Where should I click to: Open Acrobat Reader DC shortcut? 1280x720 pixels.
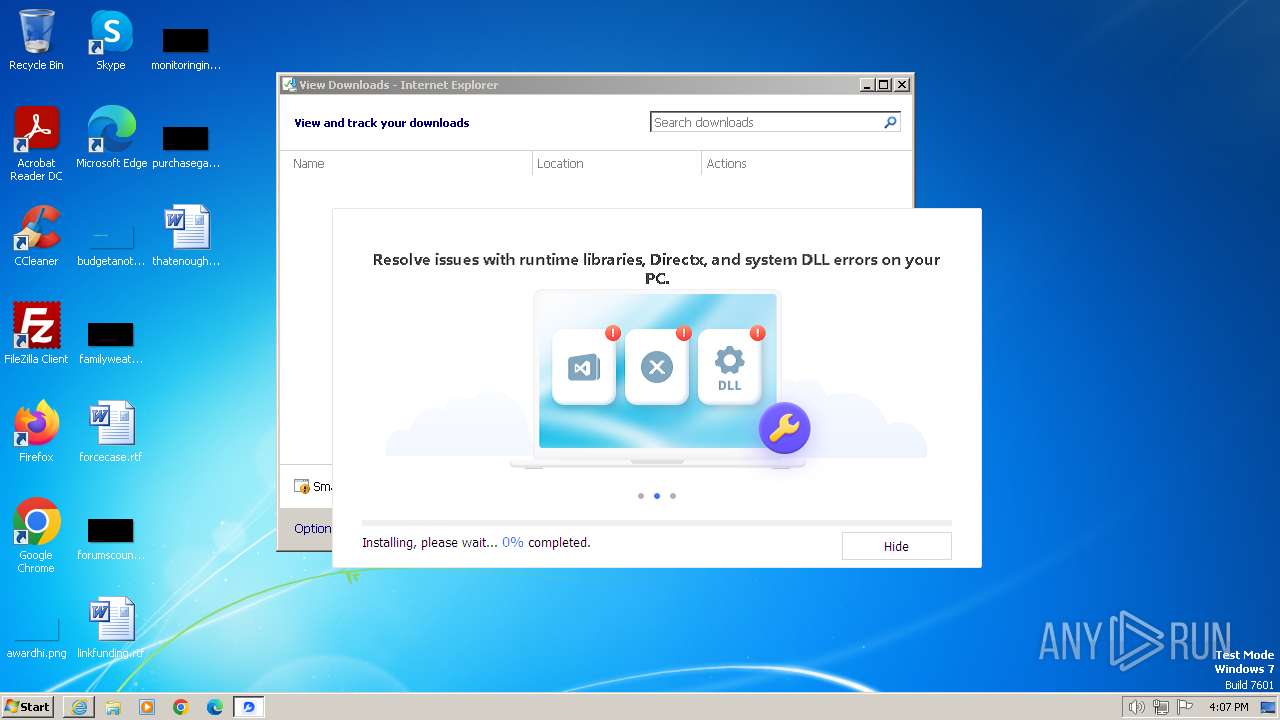tap(36, 144)
